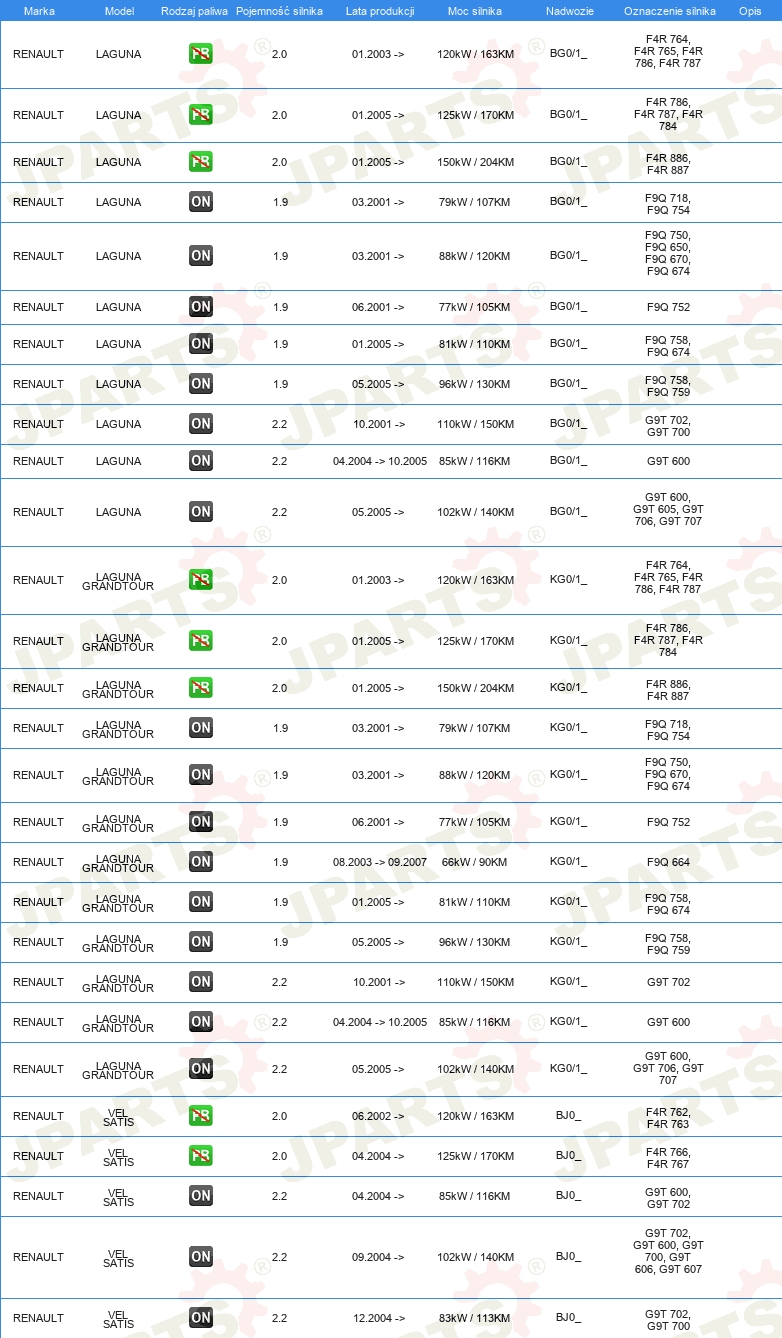This screenshot has height=1338, width=782.
Task: Click ON diesel icon in Laguna 88kW / 120KM row
Action: (201, 256)
